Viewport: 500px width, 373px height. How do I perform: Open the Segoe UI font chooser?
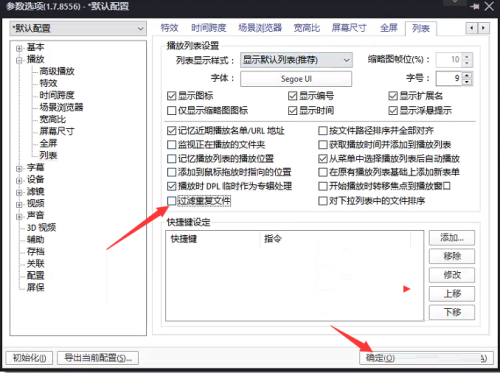coord(296,79)
